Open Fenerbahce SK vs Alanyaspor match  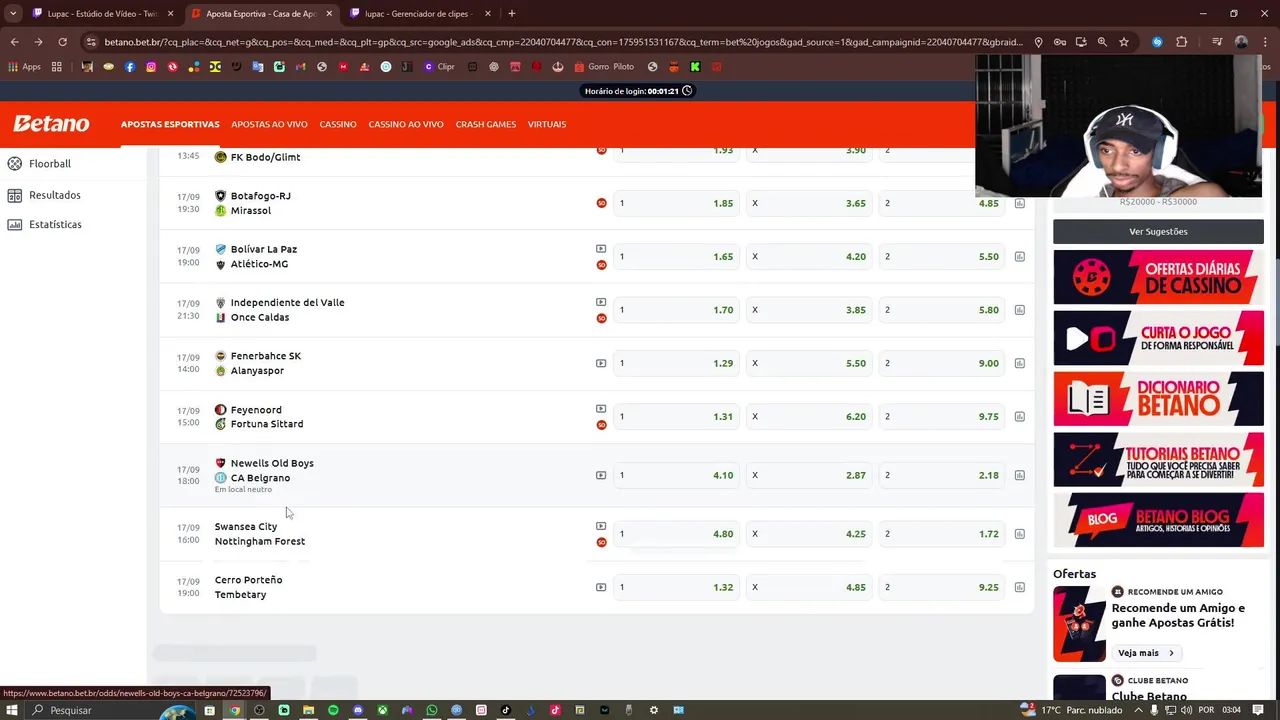tap(258, 363)
